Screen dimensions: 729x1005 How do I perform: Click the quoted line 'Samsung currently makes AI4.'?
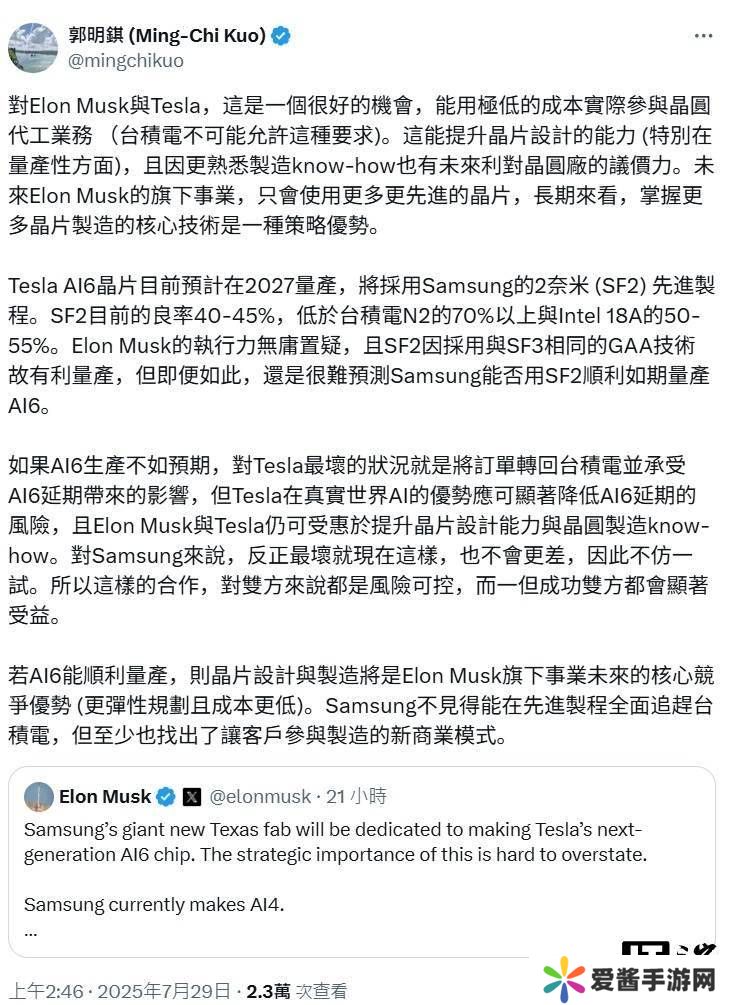pyautogui.click(x=154, y=905)
